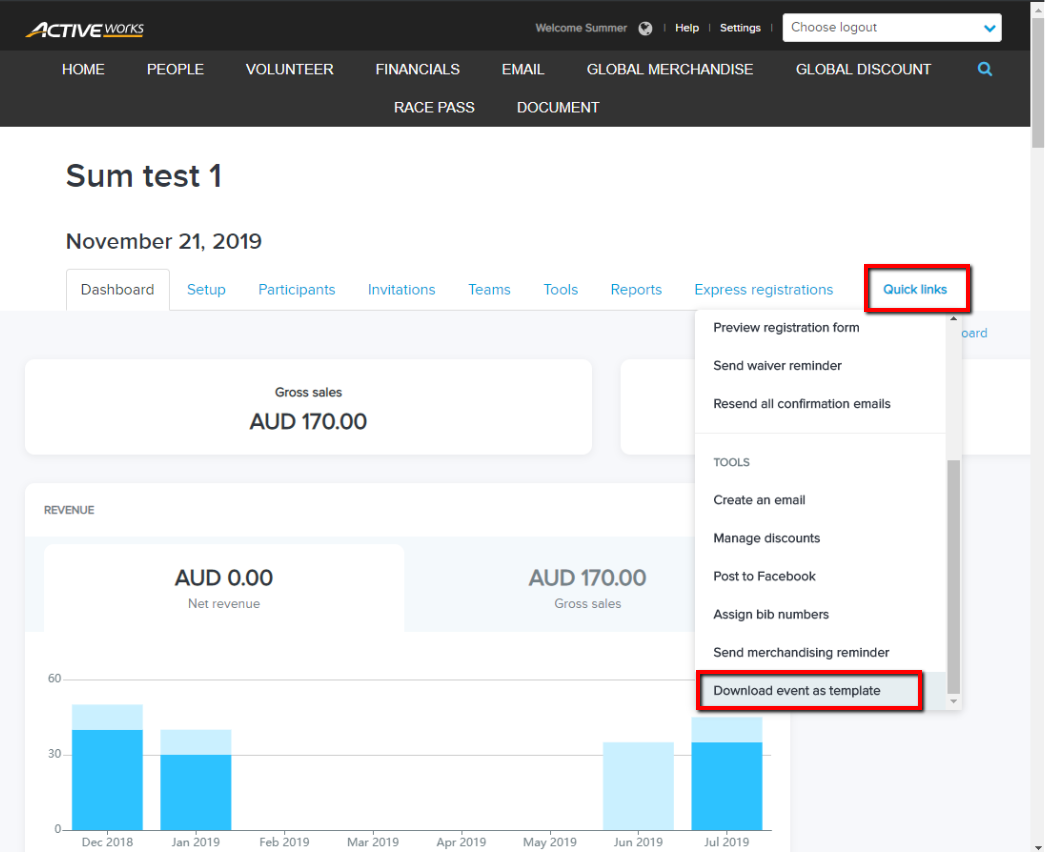Open the FINANCIALS menu
The image size is (1047, 854).
(x=417, y=69)
